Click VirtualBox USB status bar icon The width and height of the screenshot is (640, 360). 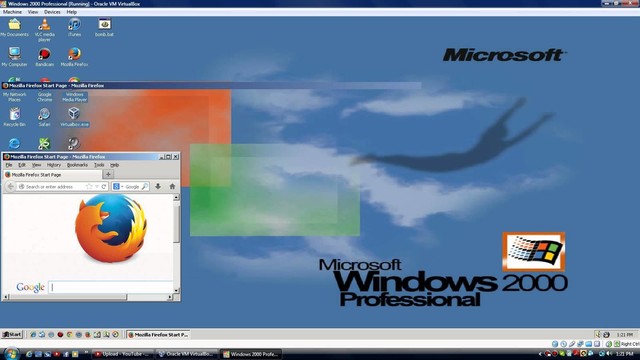click(572, 344)
